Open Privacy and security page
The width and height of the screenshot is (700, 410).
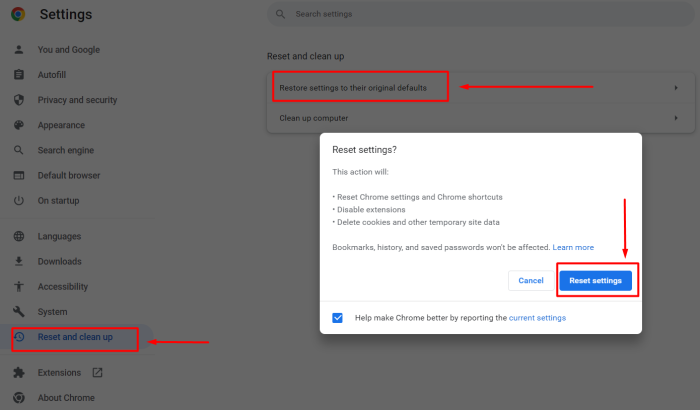[x=77, y=100]
